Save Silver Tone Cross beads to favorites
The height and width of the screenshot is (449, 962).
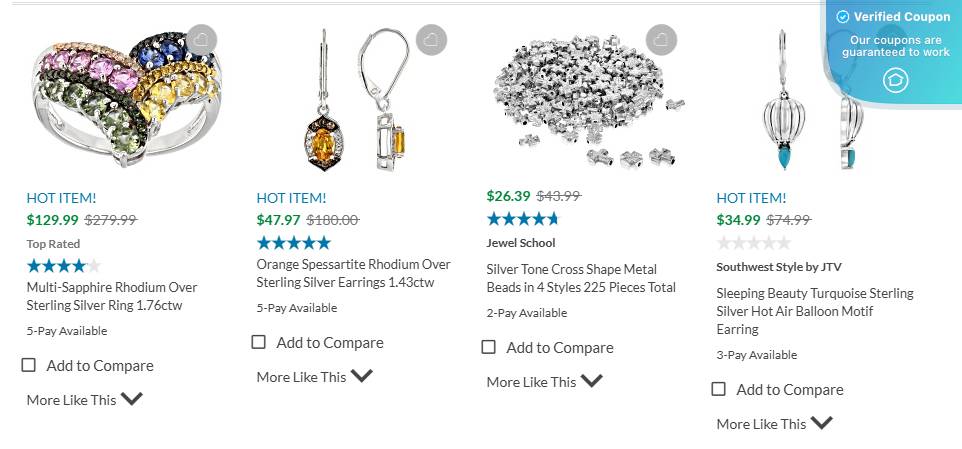[x=661, y=40]
